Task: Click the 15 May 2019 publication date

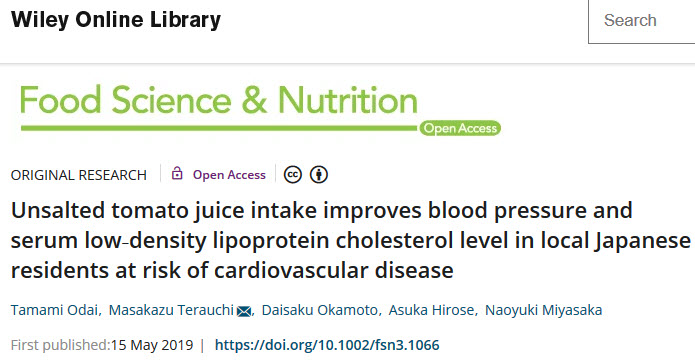Action: [x=152, y=345]
